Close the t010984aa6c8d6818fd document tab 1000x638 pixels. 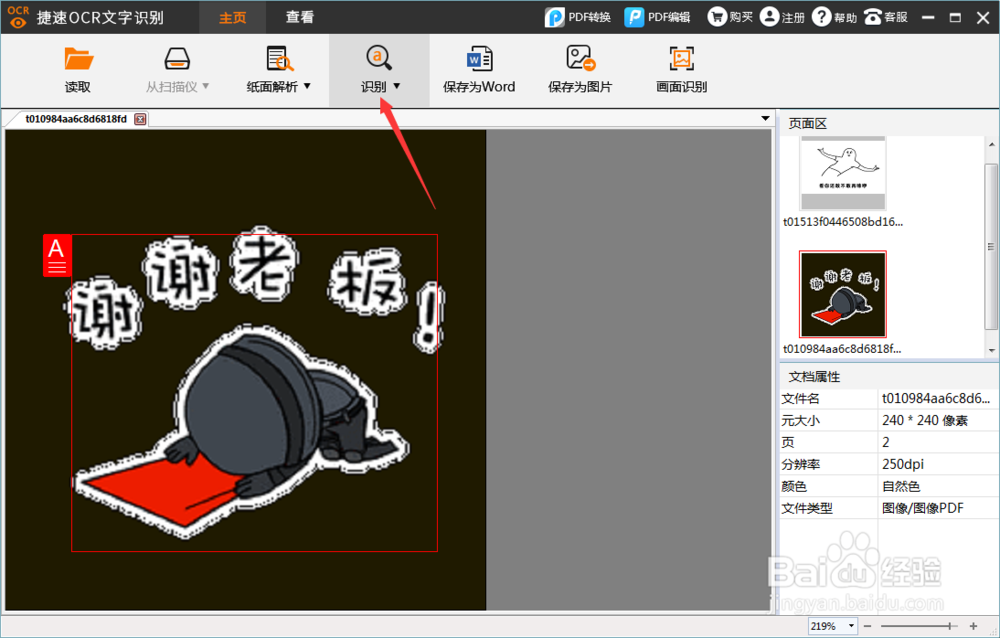pyautogui.click(x=140, y=119)
